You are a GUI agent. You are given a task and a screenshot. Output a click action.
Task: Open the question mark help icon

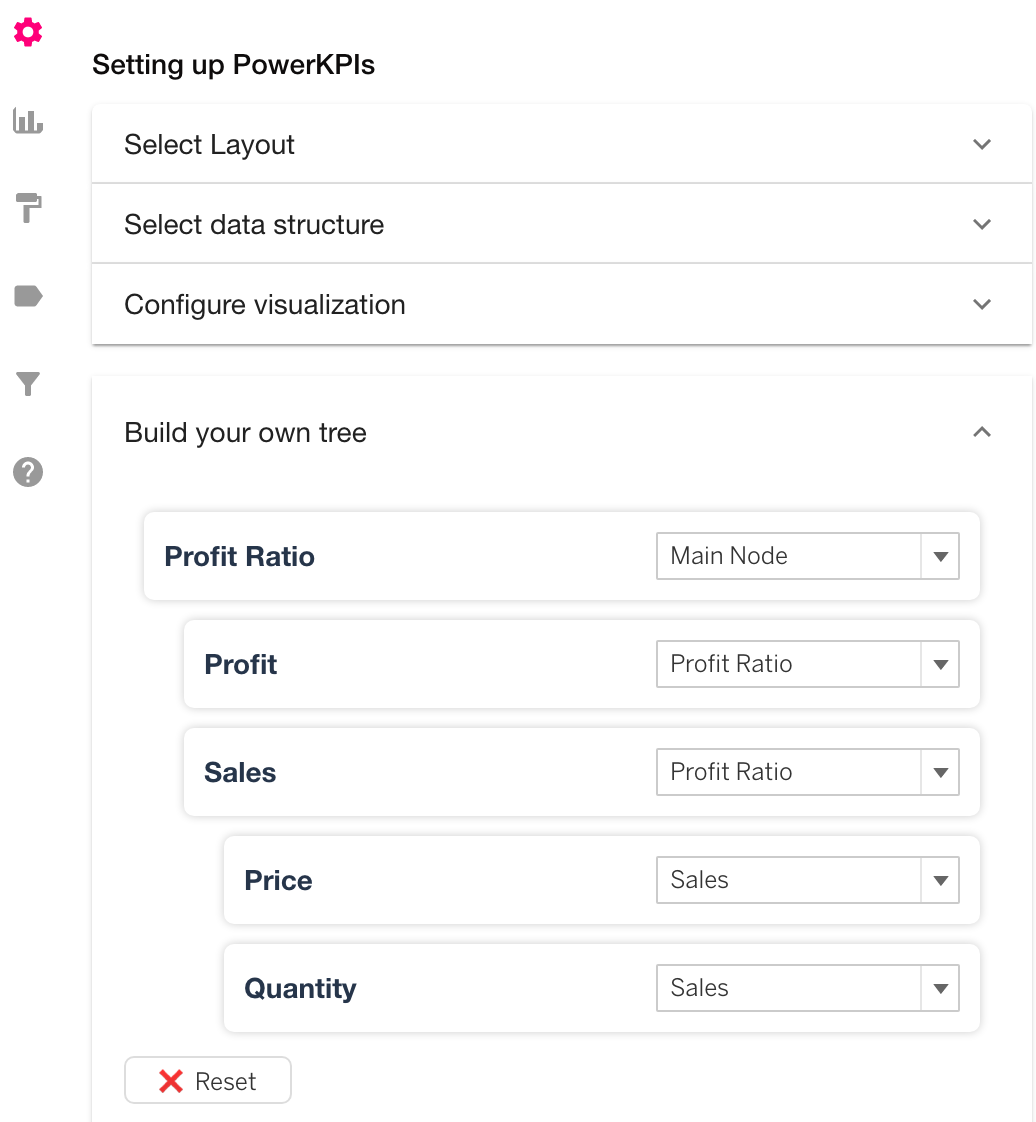[28, 472]
